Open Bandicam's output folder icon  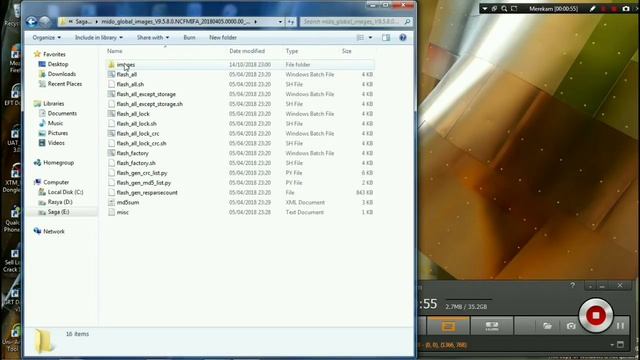click(x=547, y=326)
